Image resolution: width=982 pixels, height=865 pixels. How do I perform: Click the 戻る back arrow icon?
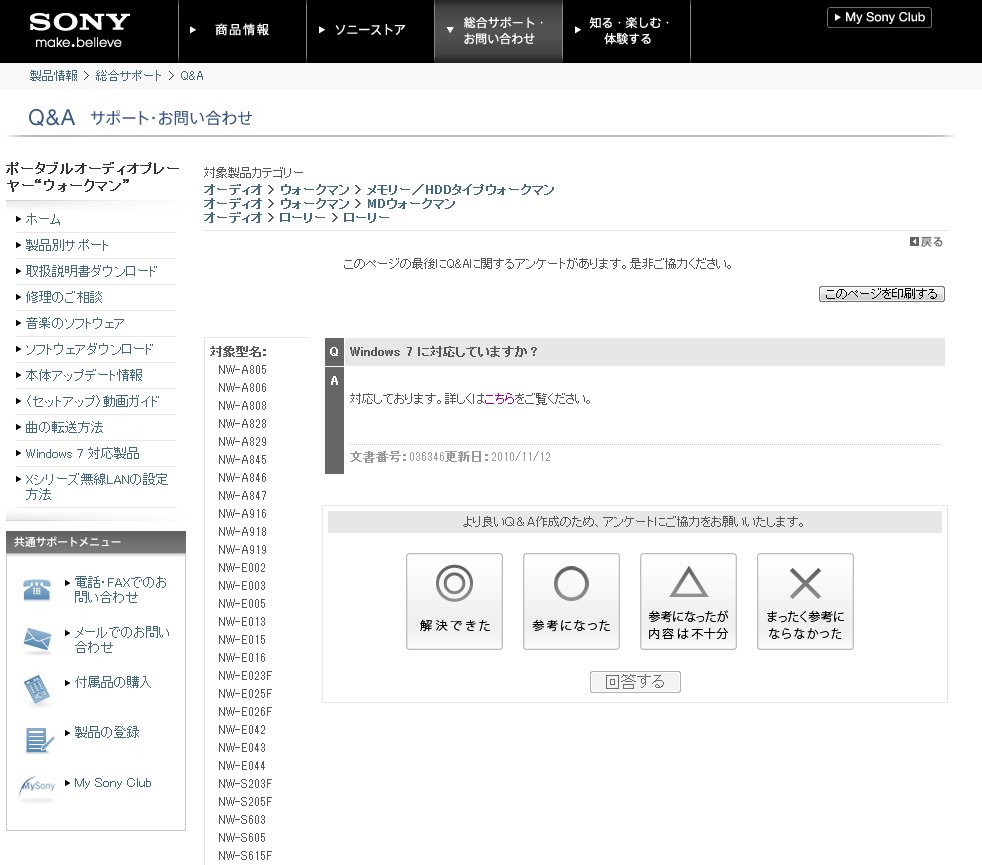coord(914,242)
